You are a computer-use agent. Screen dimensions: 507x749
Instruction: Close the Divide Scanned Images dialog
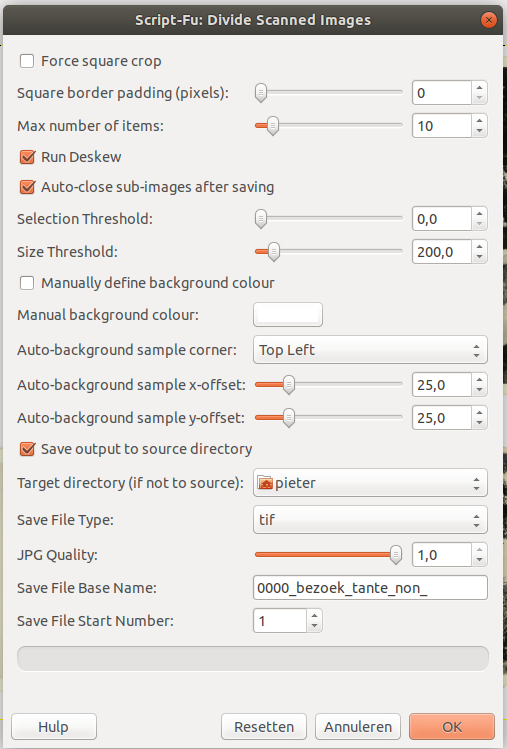tap(488, 20)
